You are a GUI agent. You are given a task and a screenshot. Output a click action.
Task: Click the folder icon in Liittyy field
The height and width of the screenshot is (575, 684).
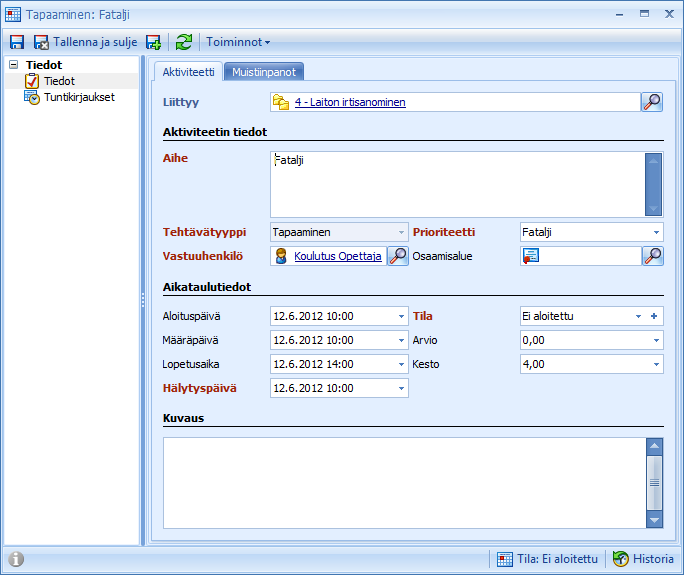click(281, 103)
